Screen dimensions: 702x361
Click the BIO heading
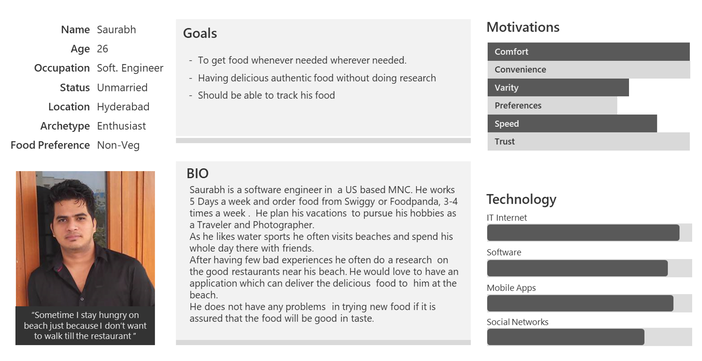coord(197,173)
